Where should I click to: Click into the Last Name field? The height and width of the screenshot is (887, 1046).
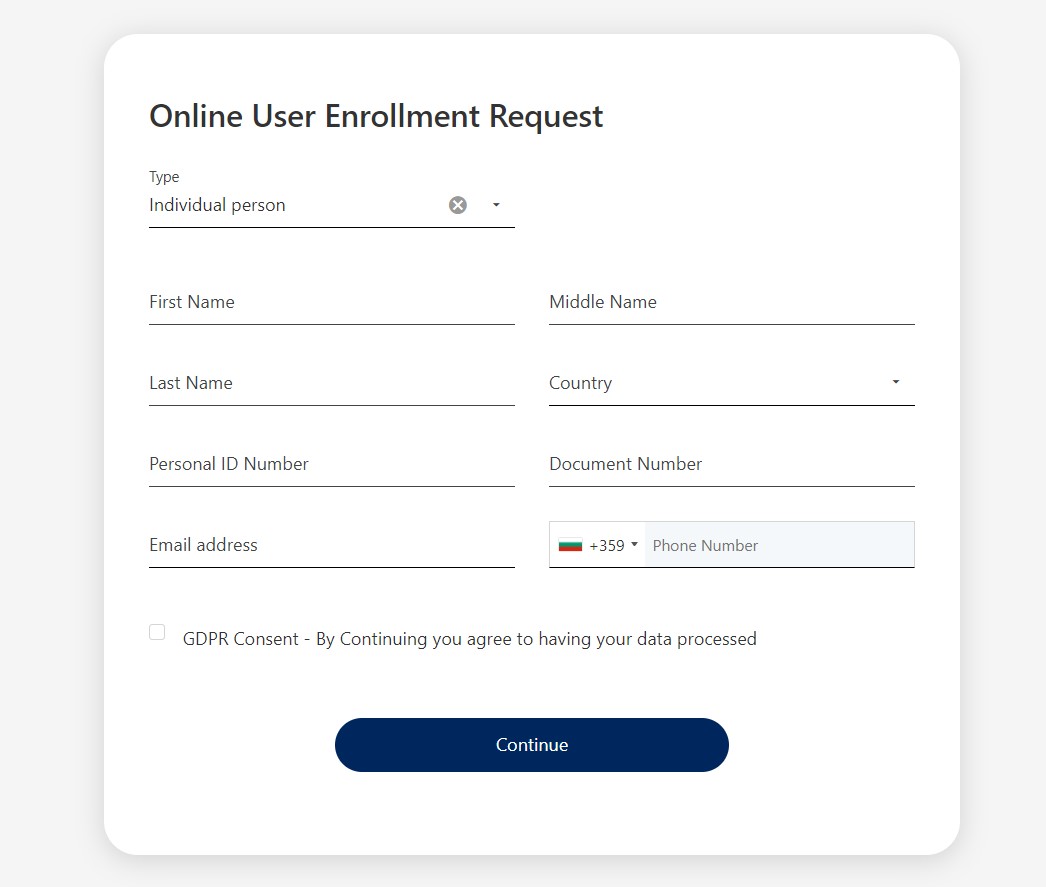(331, 384)
